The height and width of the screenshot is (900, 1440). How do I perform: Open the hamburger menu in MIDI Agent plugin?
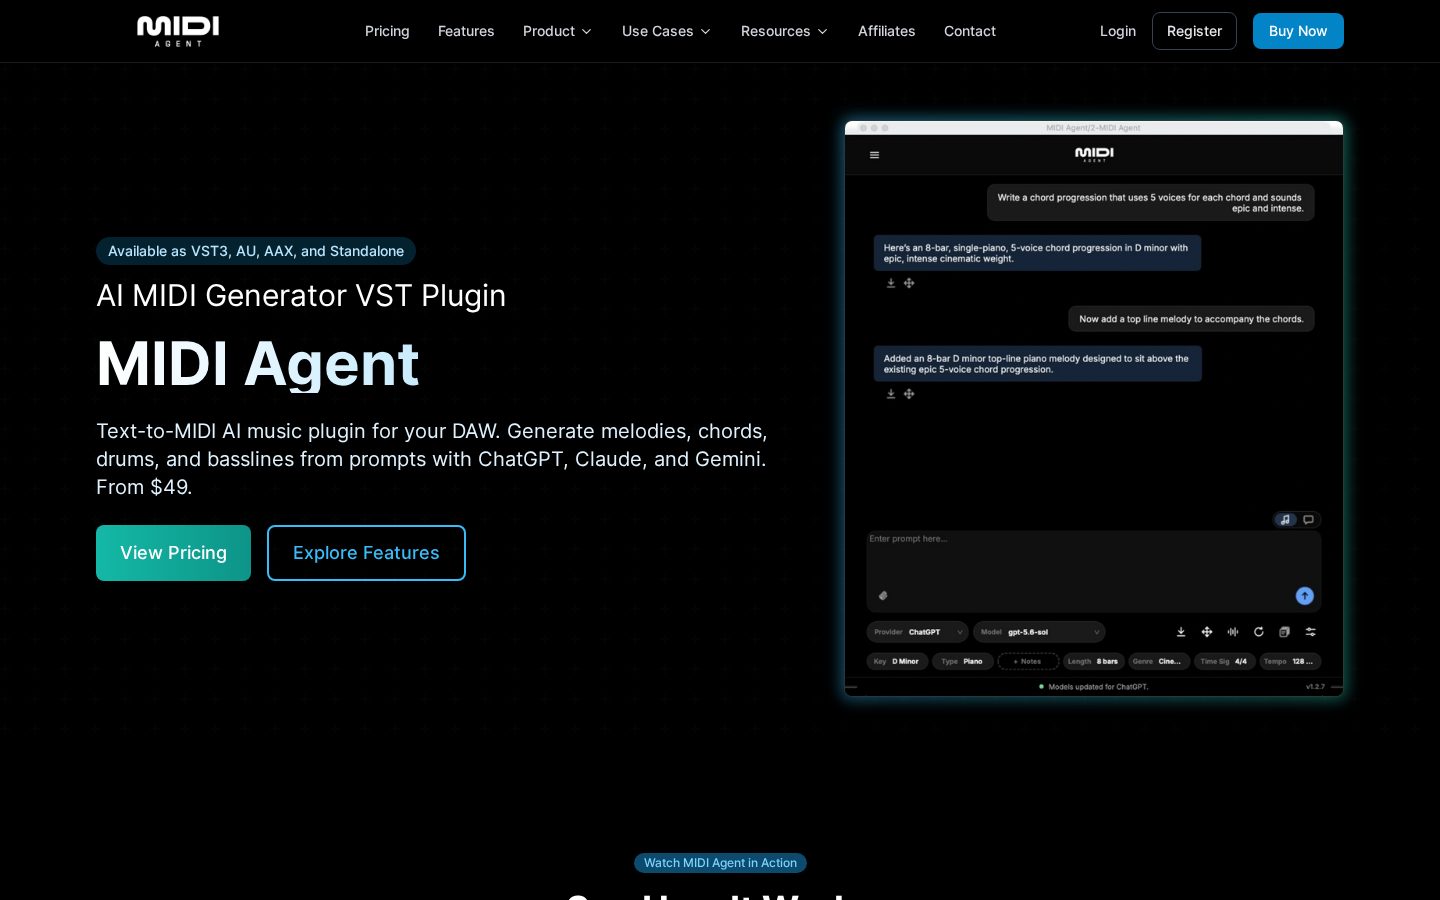coord(874,155)
